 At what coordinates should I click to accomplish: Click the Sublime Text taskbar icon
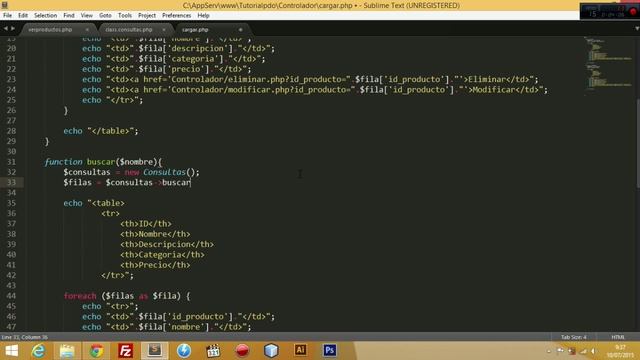[x=155, y=351]
